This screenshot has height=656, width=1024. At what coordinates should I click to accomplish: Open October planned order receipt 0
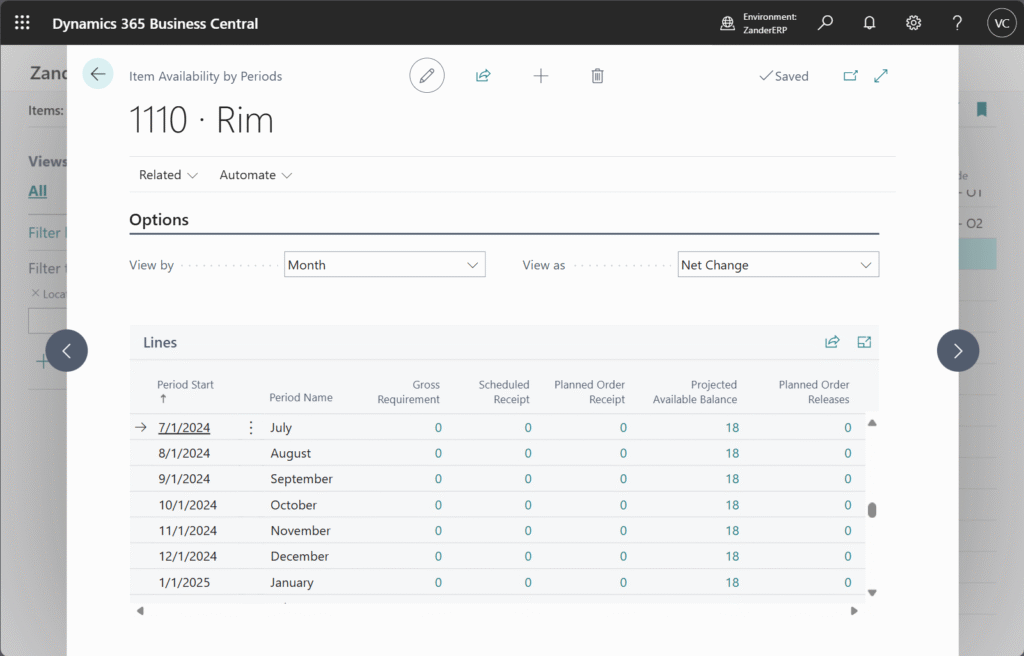coord(623,505)
